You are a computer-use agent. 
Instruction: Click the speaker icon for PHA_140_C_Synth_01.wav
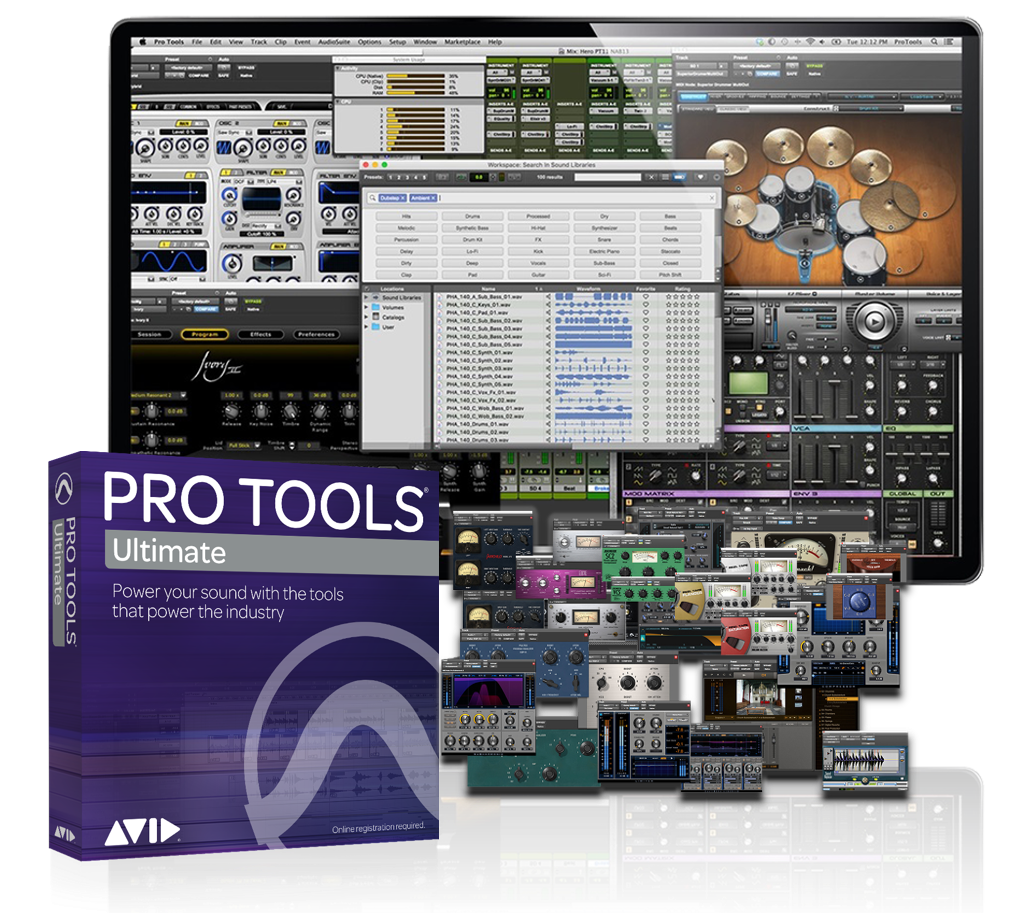pyautogui.click(x=548, y=352)
